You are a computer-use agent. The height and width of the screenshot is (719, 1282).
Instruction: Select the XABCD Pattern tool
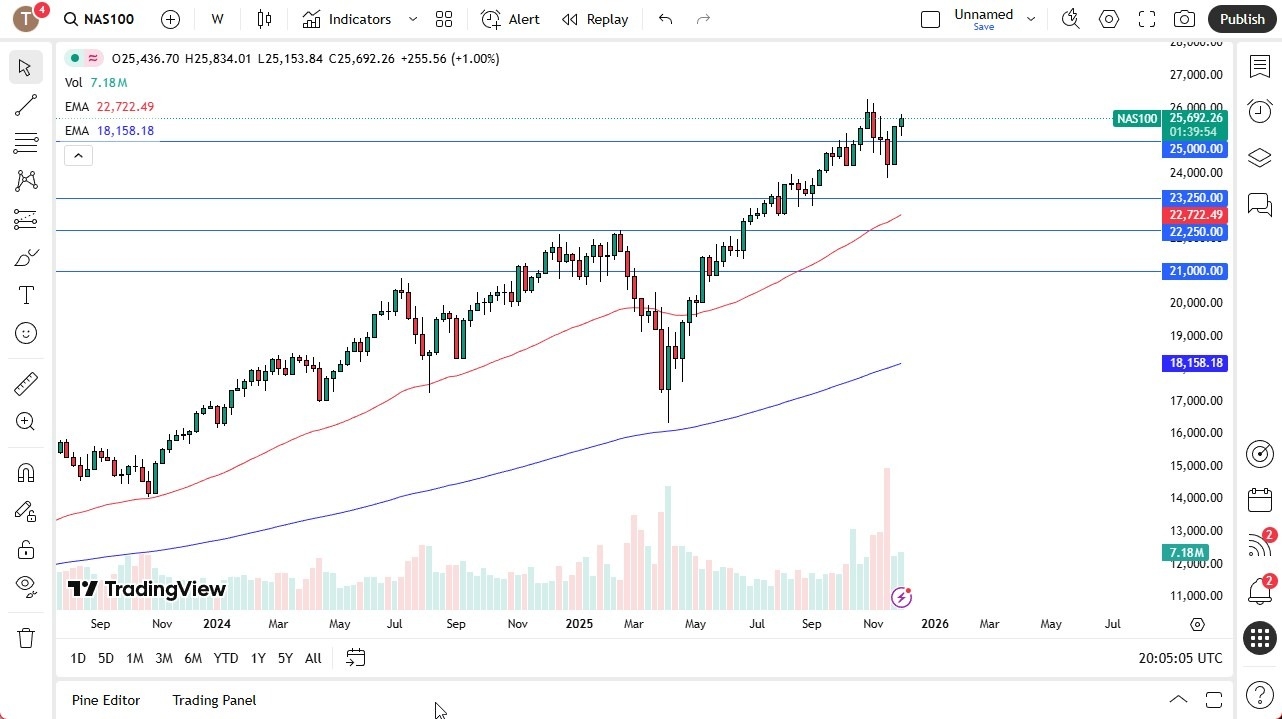[26, 179]
